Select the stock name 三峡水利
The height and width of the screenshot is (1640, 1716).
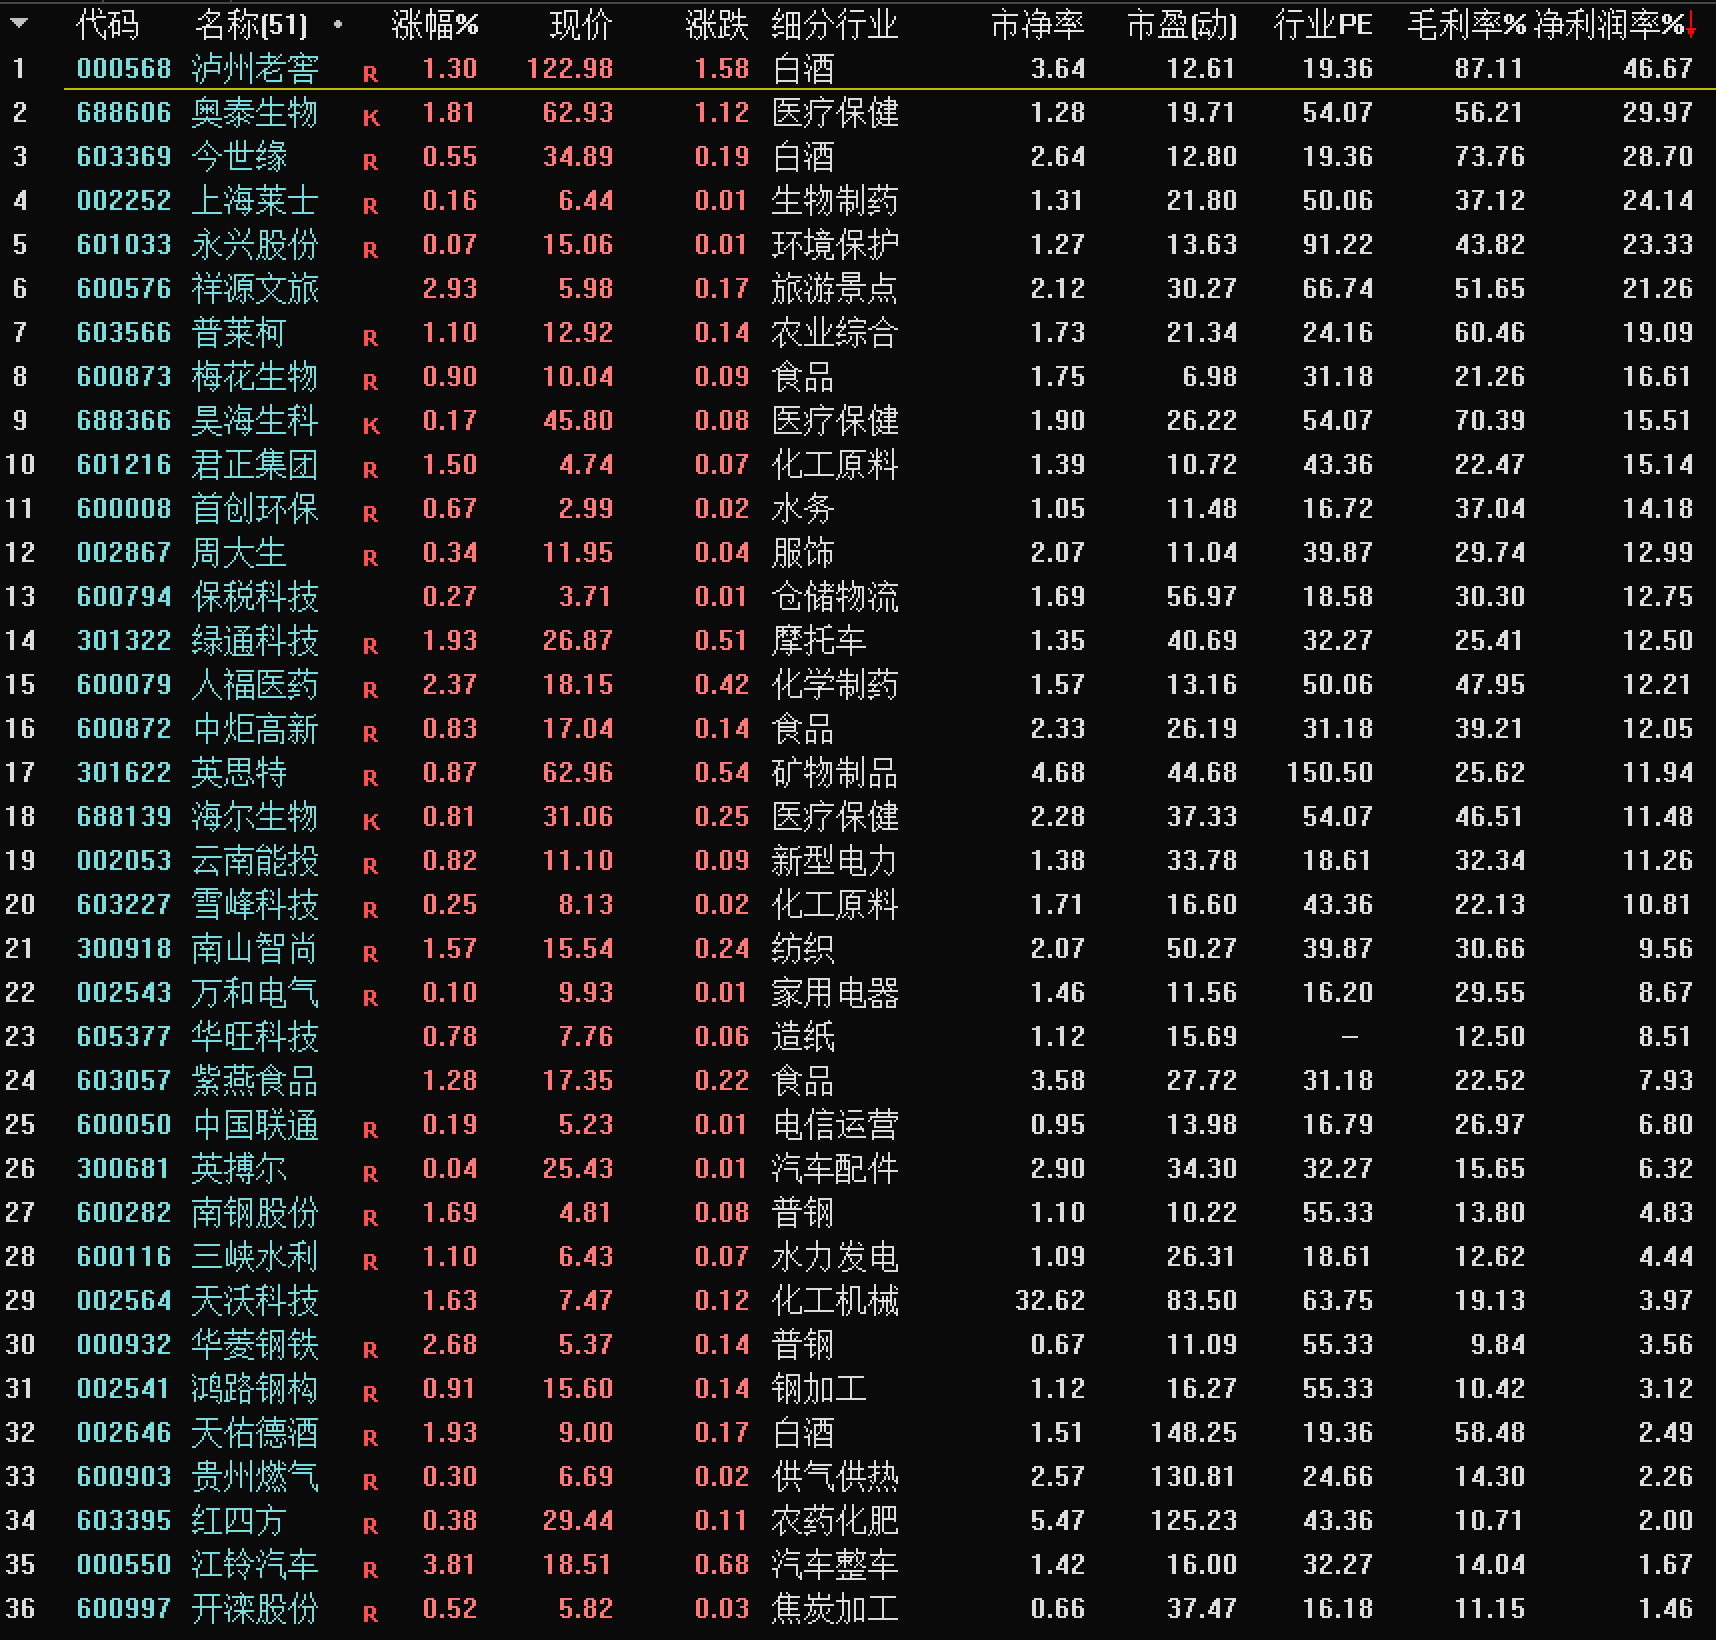click(255, 1256)
